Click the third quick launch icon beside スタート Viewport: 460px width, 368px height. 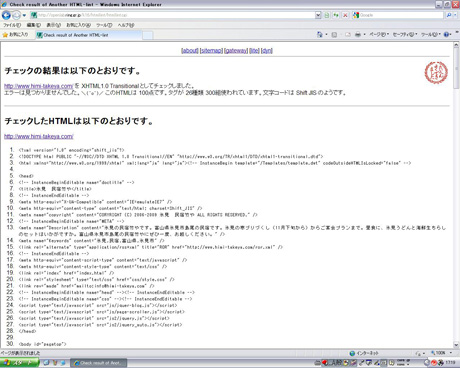point(63,363)
